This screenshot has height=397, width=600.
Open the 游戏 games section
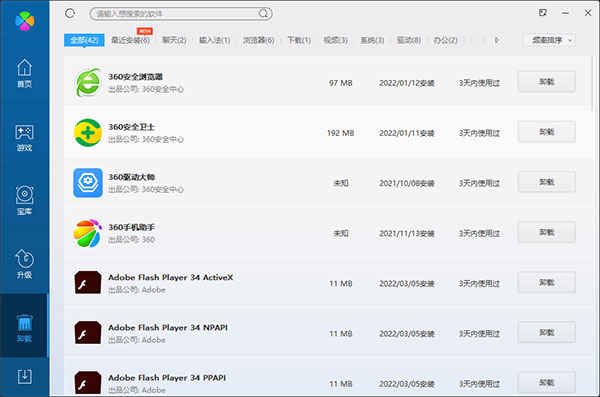tap(24, 138)
